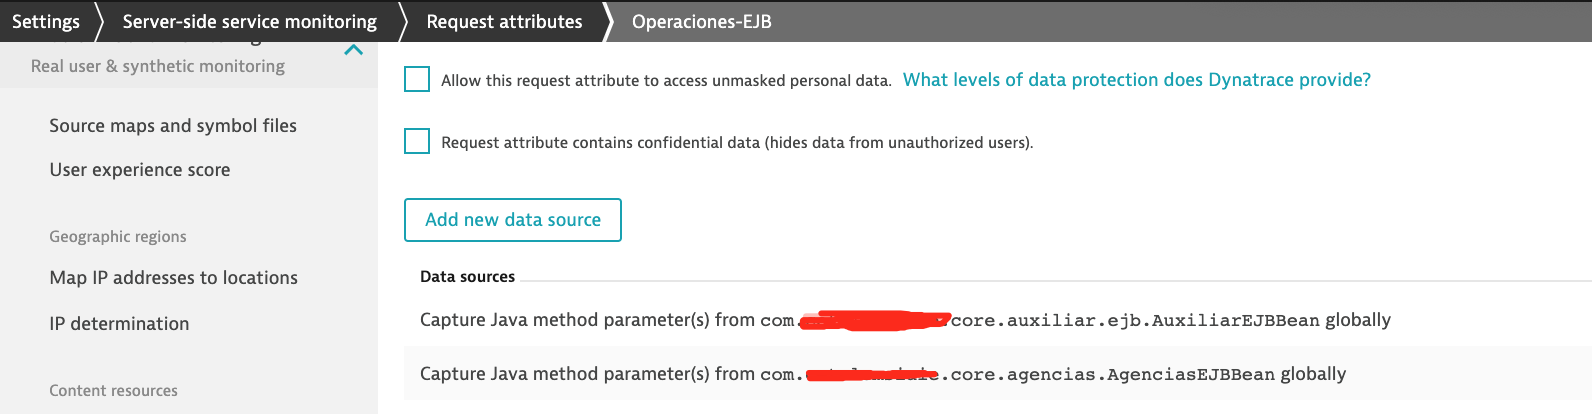Expand the AuxiliarEJBBean data source row

click(x=905, y=320)
